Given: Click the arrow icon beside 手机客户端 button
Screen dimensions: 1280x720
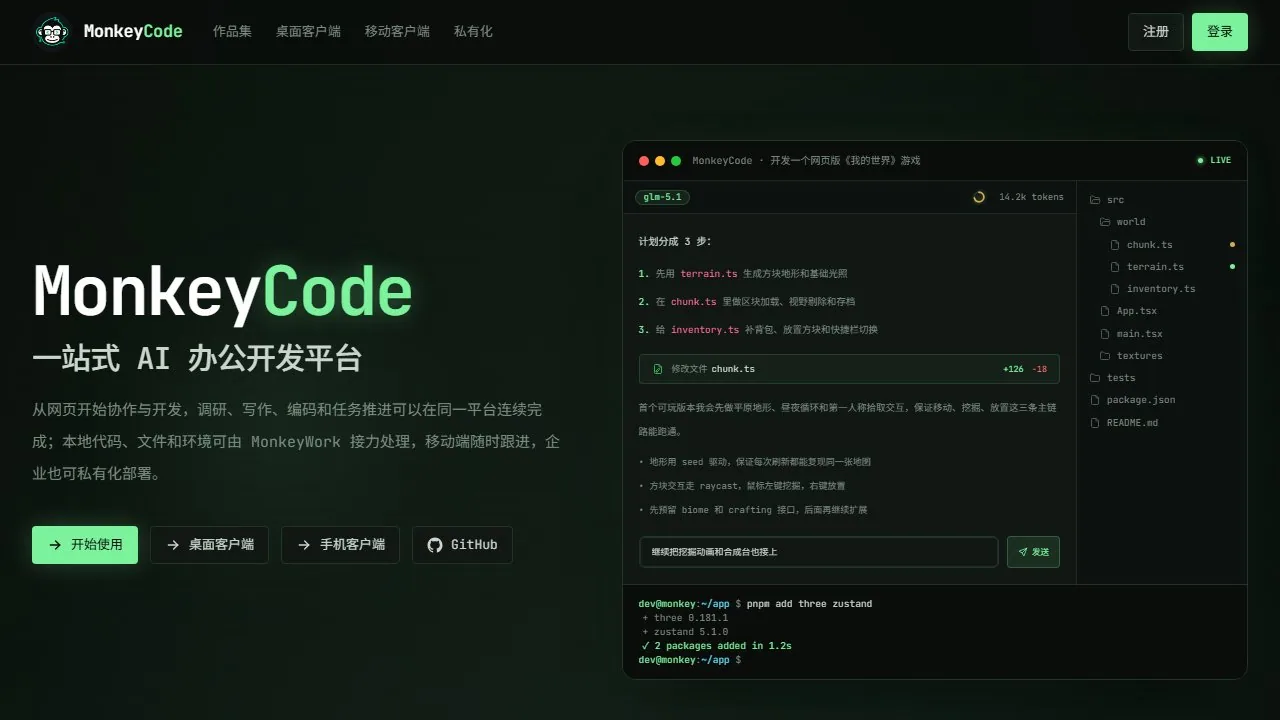Looking at the screenshot, I should (304, 545).
